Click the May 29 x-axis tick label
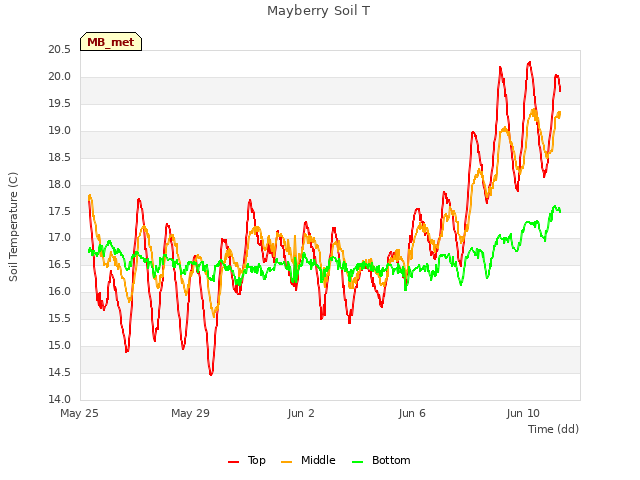The width and height of the screenshot is (640, 480). click(x=190, y=413)
